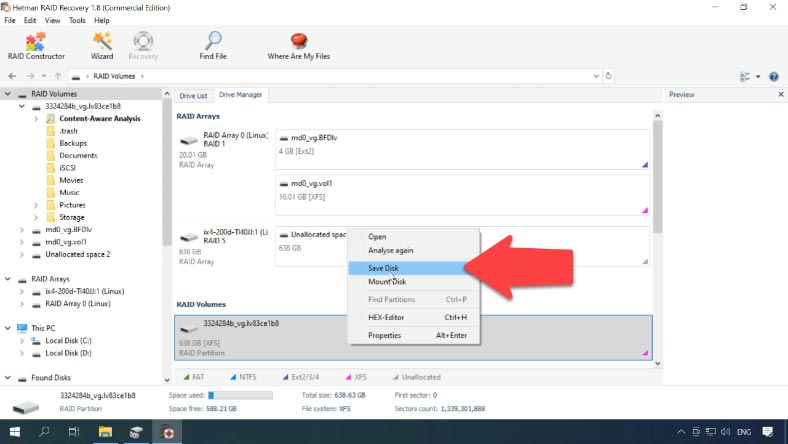Click RAID Array 0 disk icon

click(x=189, y=140)
